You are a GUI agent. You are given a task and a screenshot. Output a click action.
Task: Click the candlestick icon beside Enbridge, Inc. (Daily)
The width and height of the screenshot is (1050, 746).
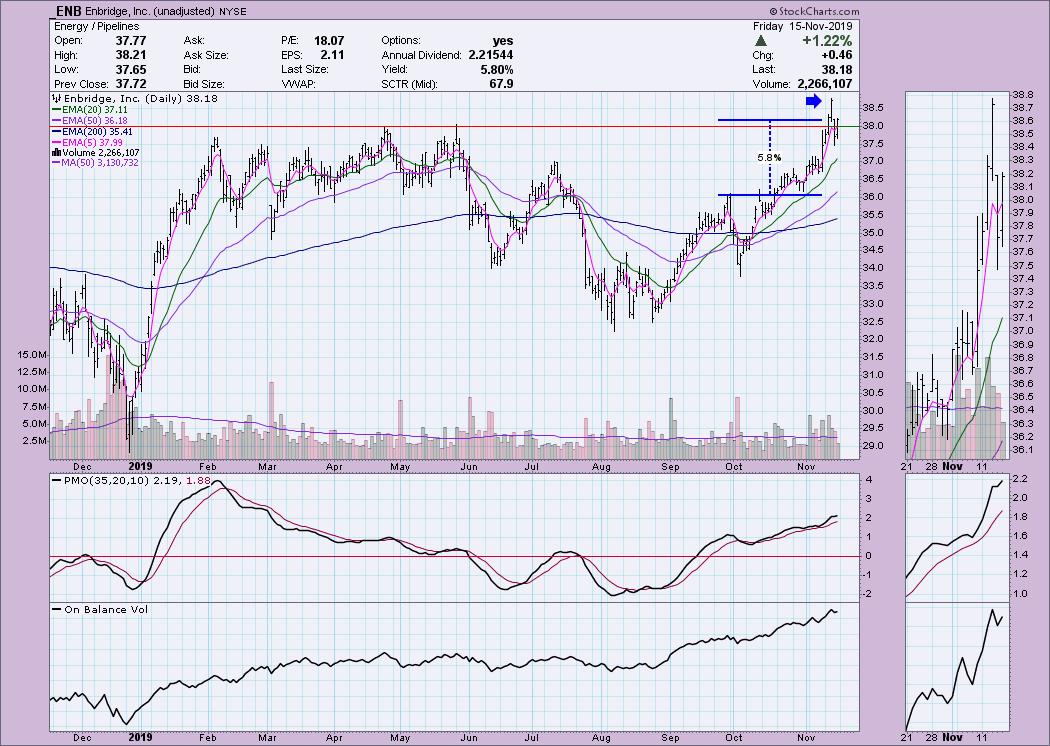[54, 99]
